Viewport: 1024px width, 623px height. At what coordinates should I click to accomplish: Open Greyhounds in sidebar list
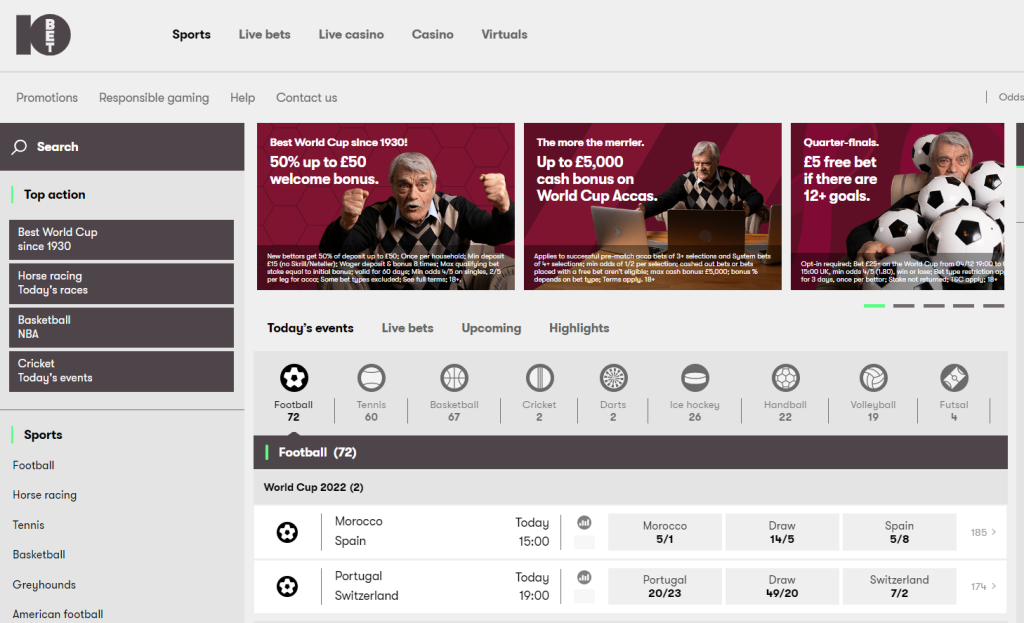(x=44, y=584)
